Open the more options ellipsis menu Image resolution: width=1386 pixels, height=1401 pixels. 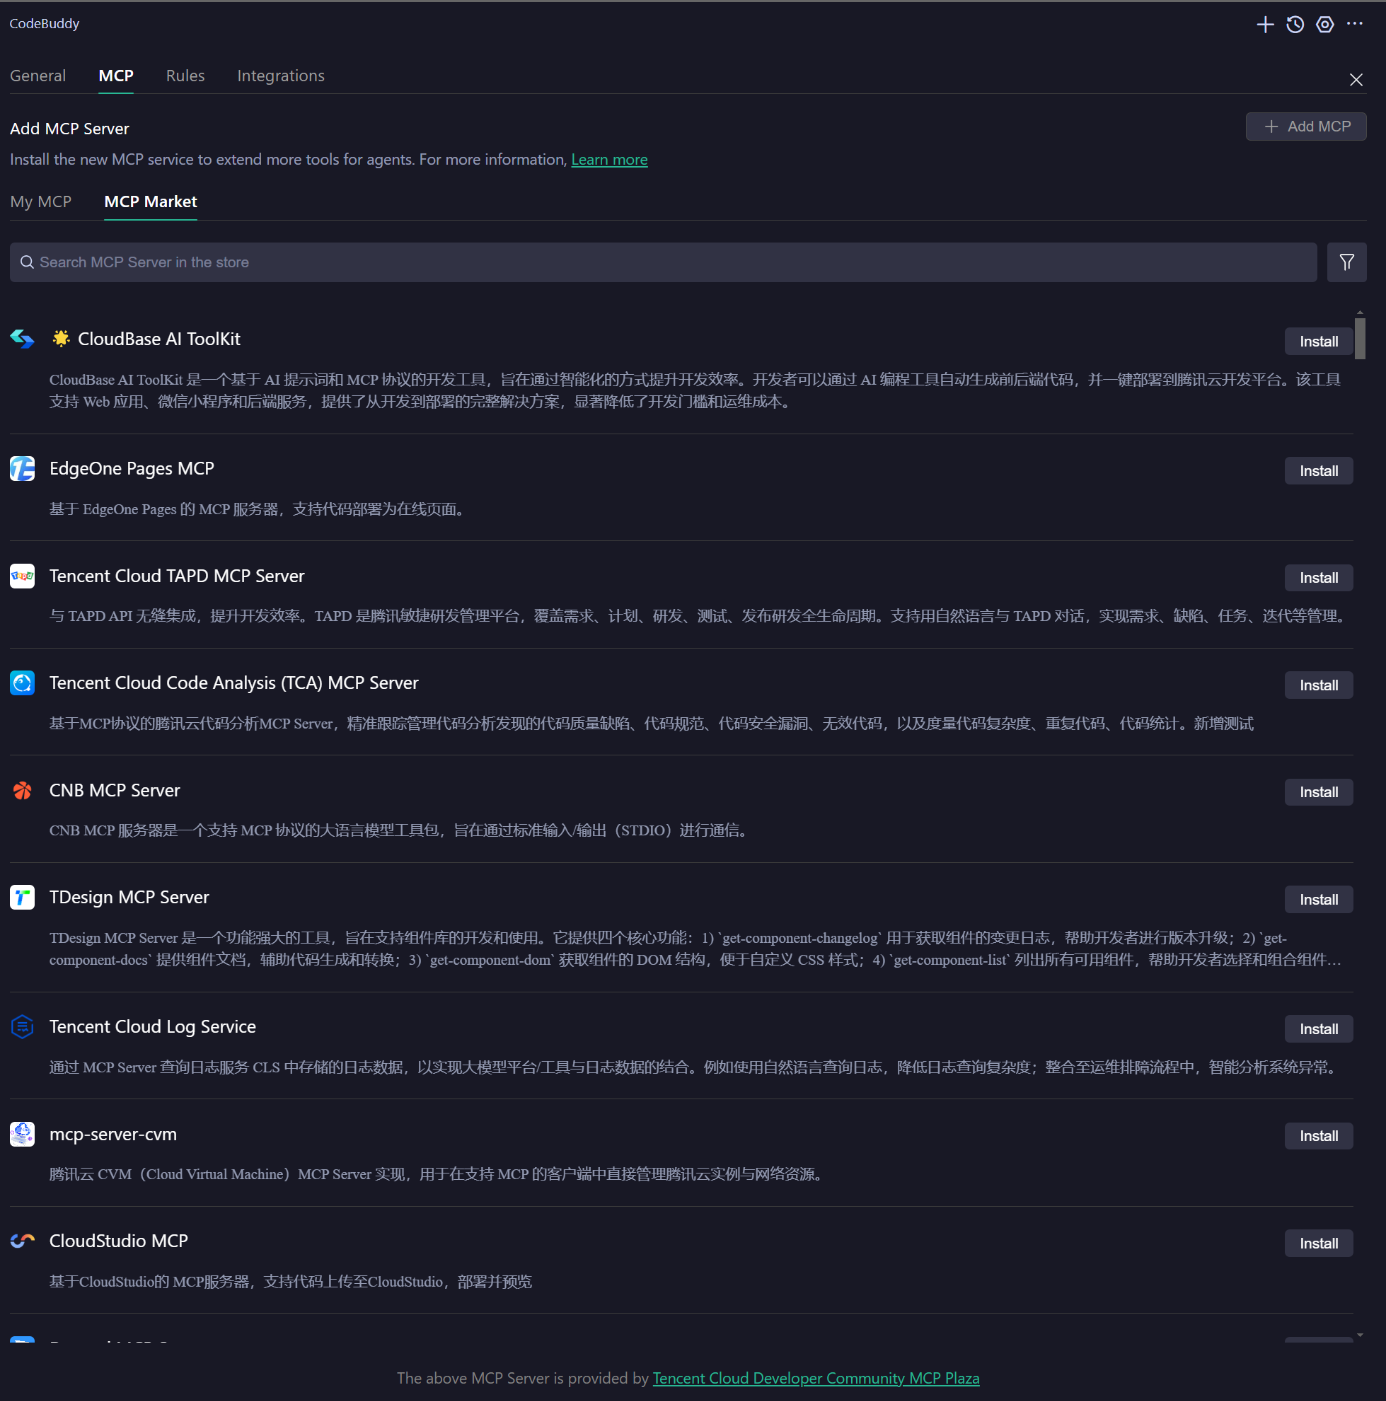1355,24
